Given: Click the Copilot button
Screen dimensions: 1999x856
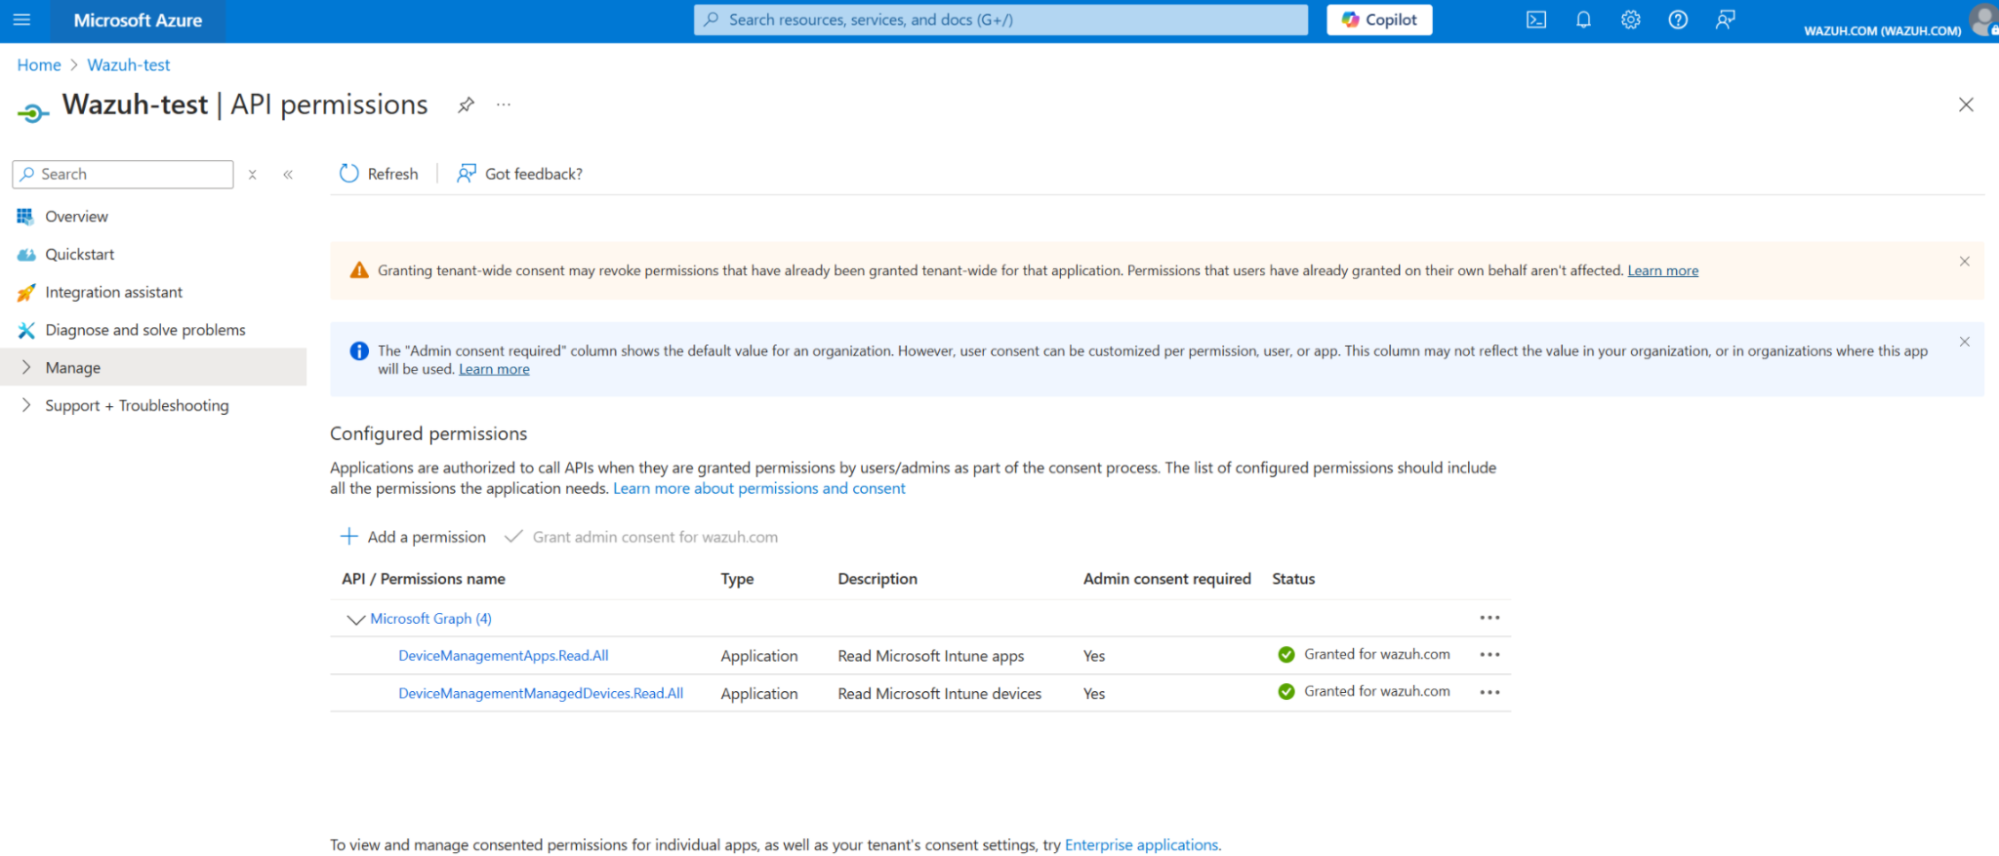Looking at the screenshot, I should click(1379, 20).
